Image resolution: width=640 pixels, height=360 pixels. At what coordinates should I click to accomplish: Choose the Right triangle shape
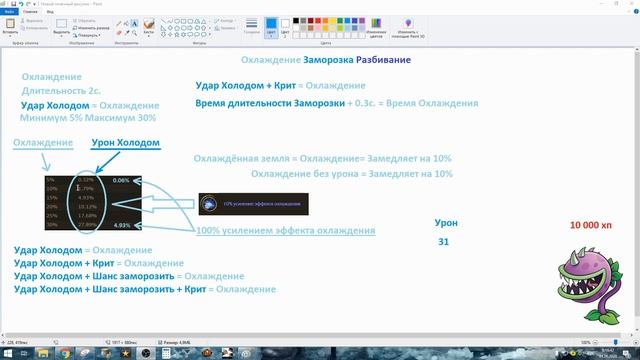coord(163,28)
